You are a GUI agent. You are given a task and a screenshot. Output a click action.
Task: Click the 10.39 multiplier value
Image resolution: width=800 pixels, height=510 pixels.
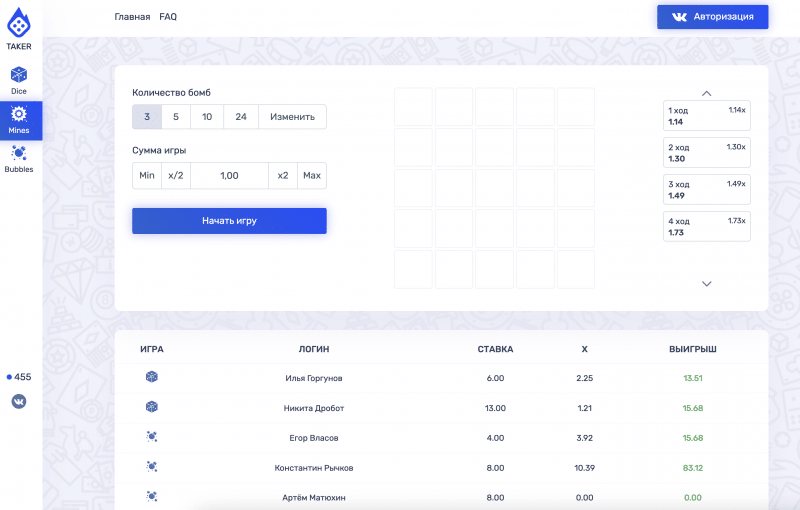[x=585, y=468]
